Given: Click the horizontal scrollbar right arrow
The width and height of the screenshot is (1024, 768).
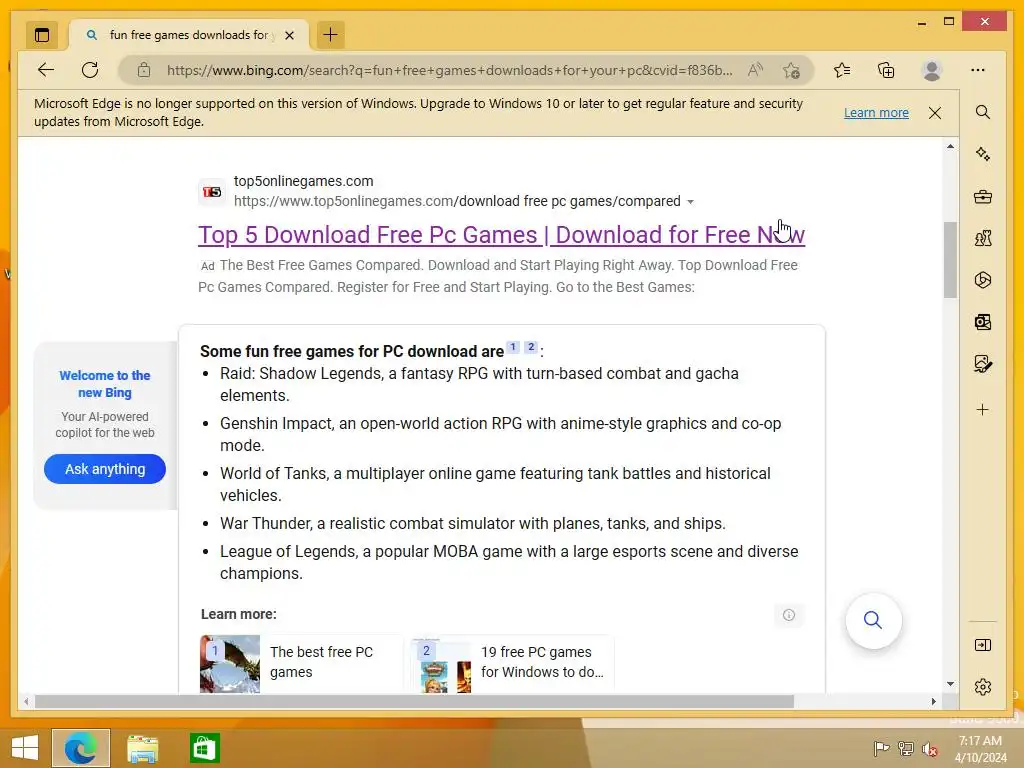Looking at the screenshot, I should coord(934,701).
